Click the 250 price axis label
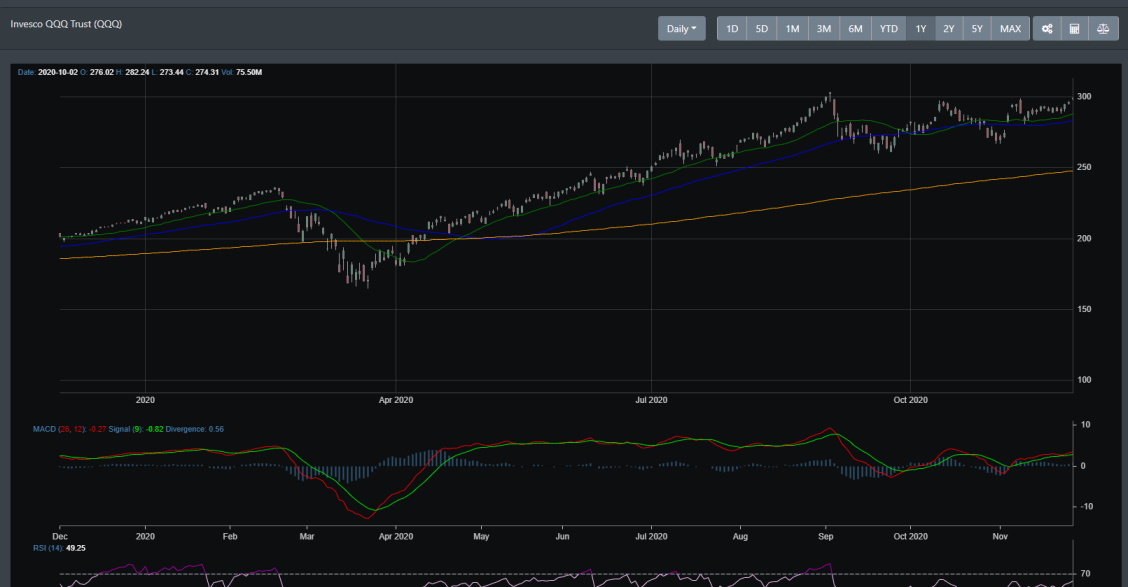 pos(1083,167)
